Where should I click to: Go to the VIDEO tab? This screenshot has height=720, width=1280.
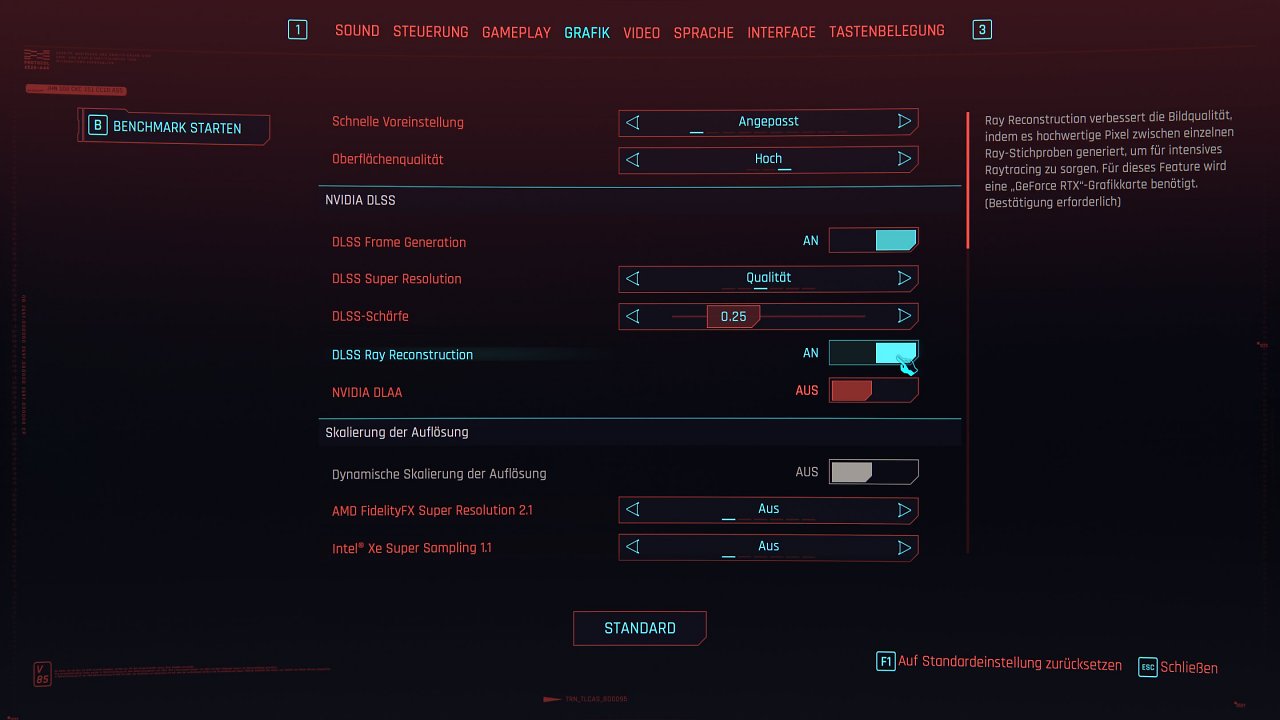[642, 33]
